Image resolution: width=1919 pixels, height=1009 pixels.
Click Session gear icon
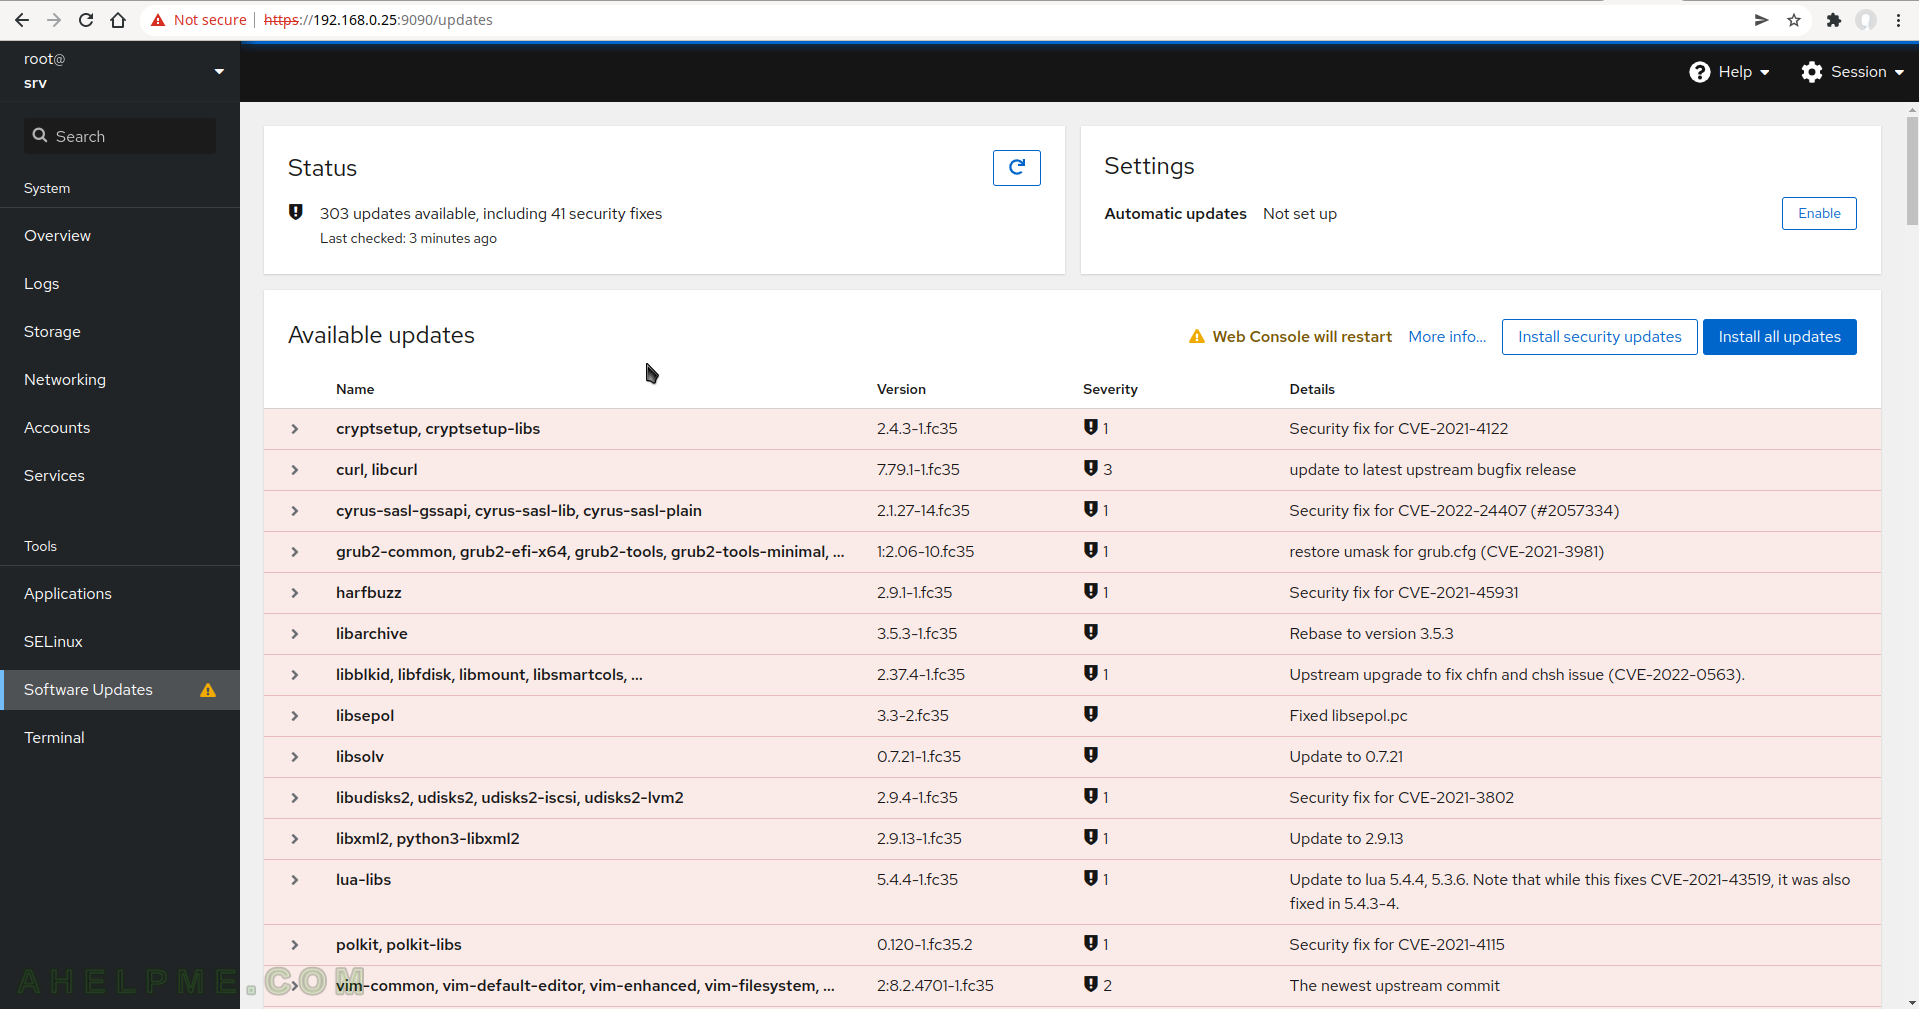click(1811, 72)
